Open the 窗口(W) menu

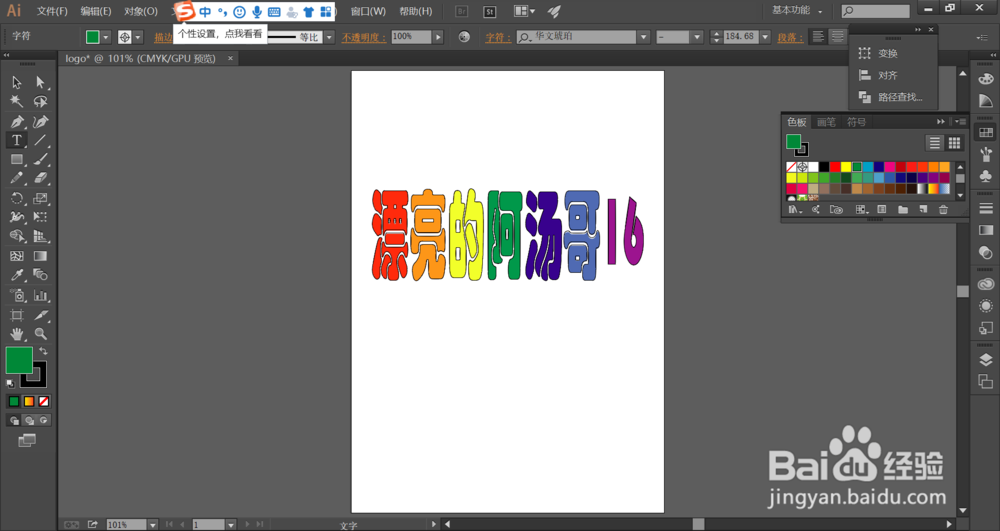pyautogui.click(x=368, y=11)
